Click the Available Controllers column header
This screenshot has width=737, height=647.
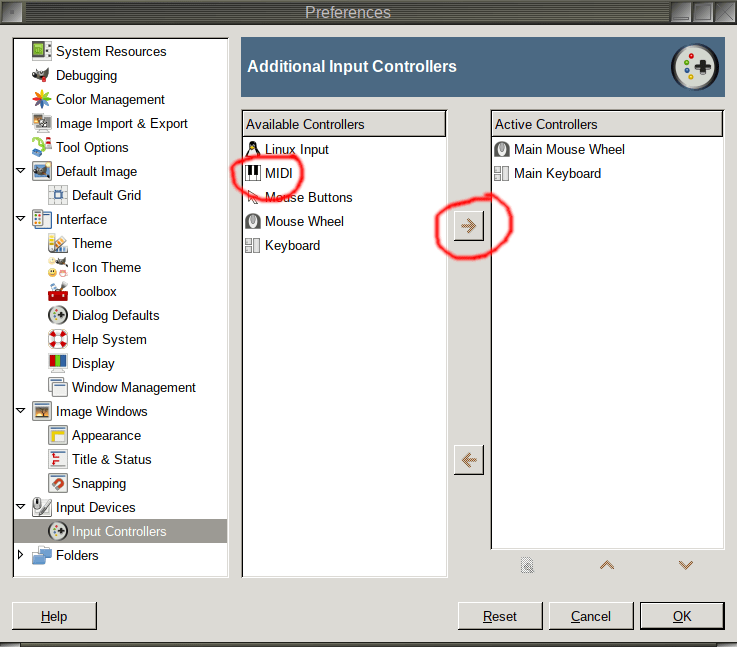[345, 124]
